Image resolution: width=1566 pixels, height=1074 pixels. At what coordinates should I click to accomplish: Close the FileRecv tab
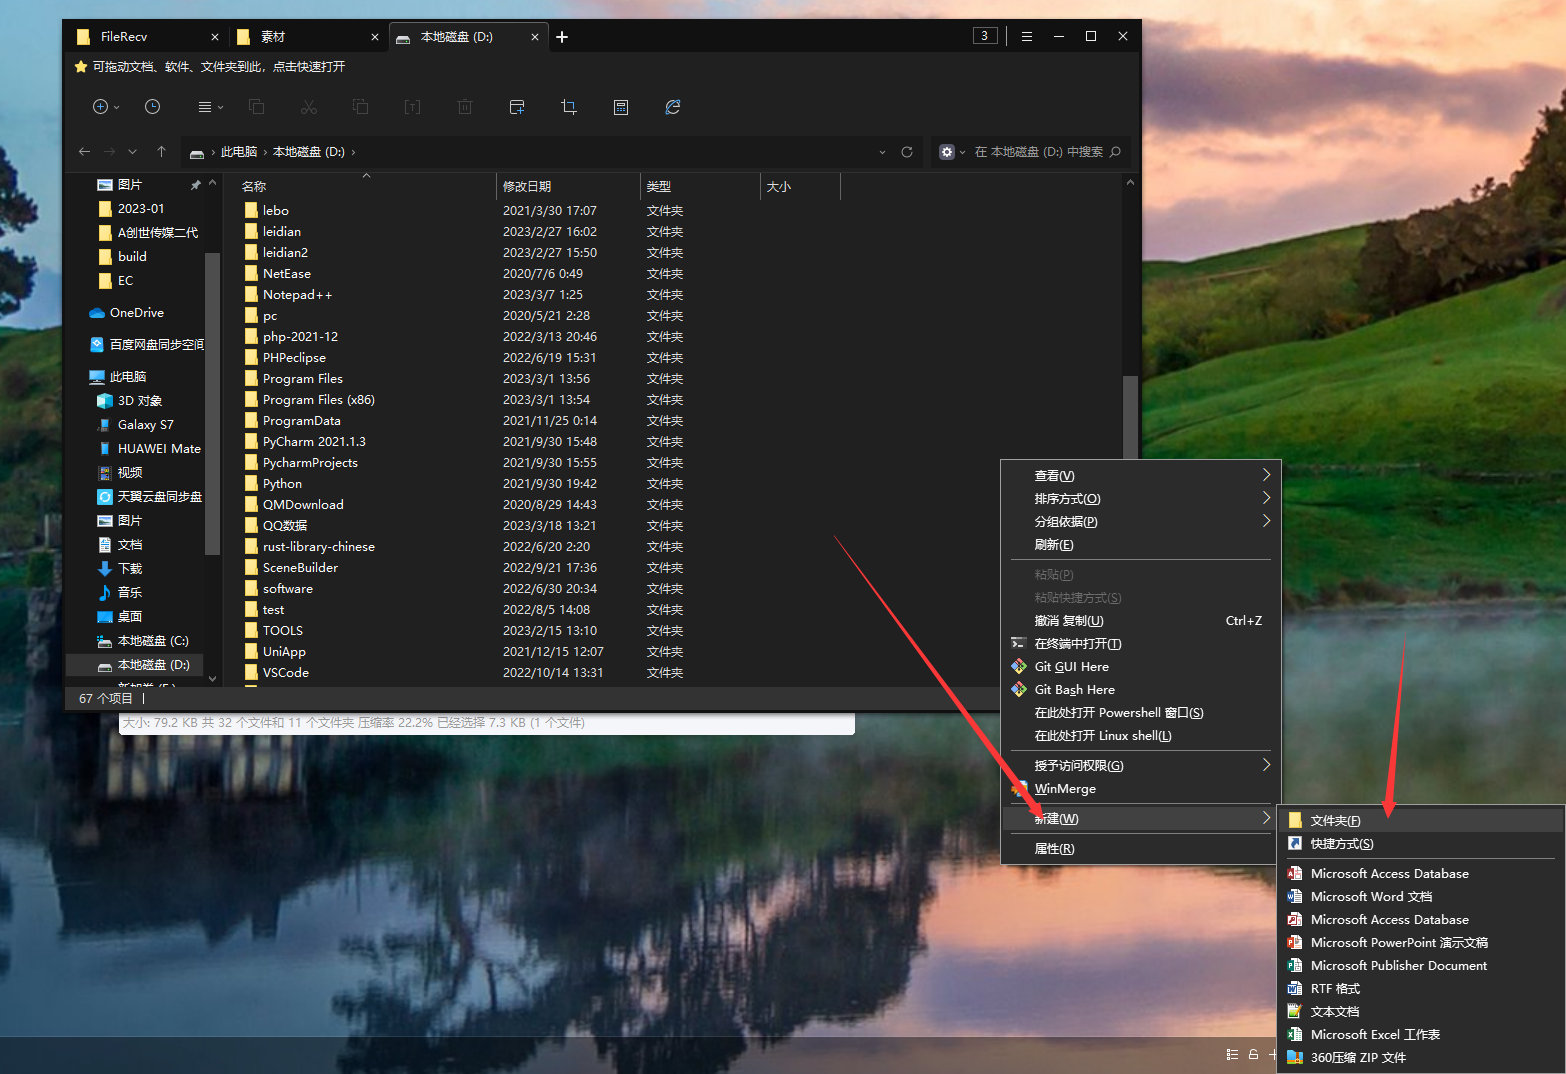(215, 37)
